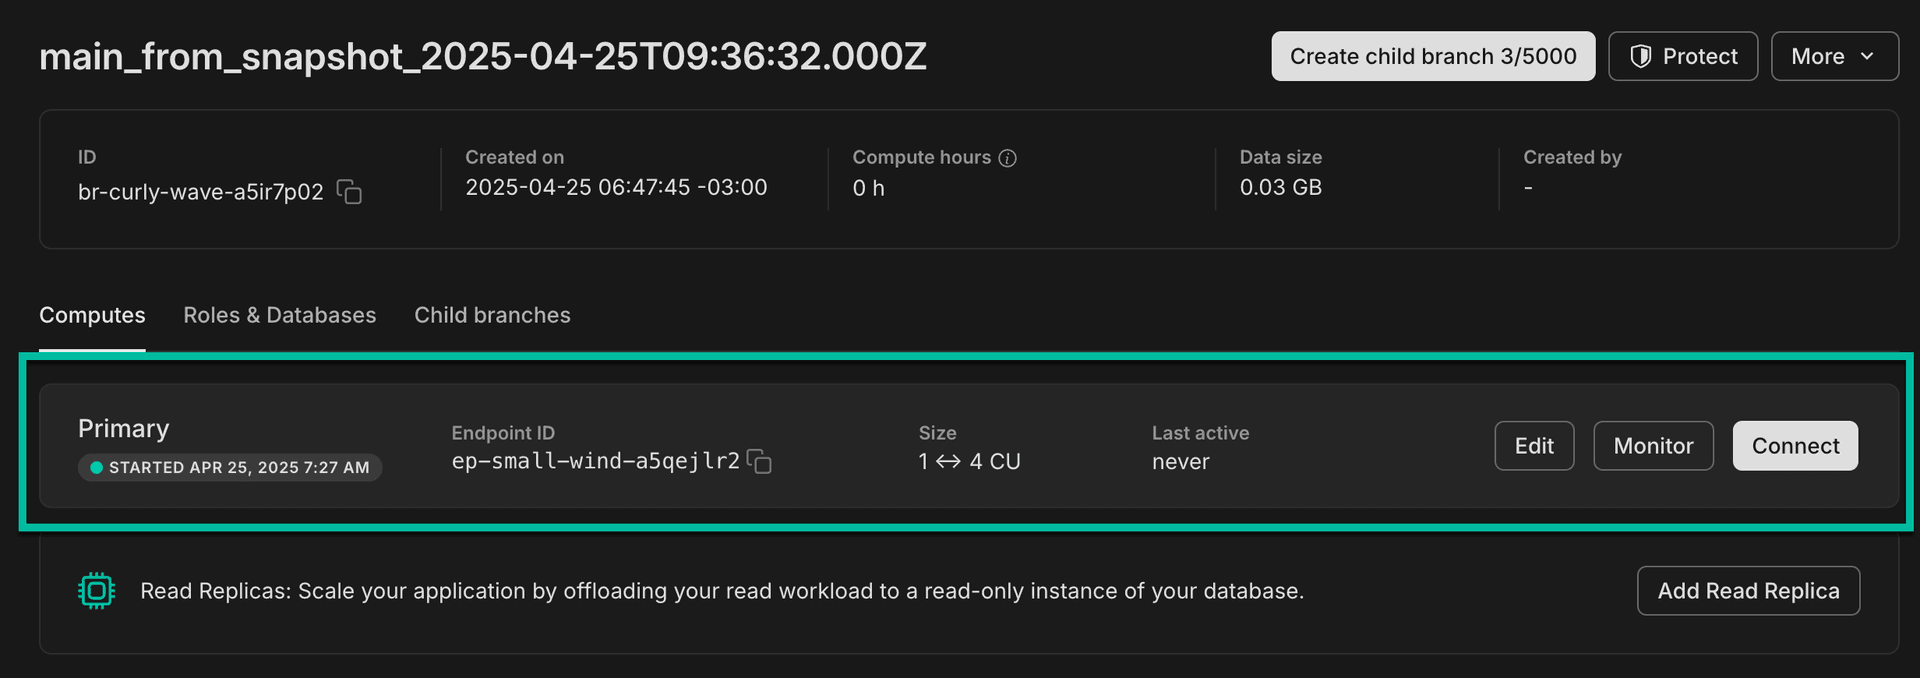Copy the branch ID br-curly-wave-a5ir7p02

[348, 193]
